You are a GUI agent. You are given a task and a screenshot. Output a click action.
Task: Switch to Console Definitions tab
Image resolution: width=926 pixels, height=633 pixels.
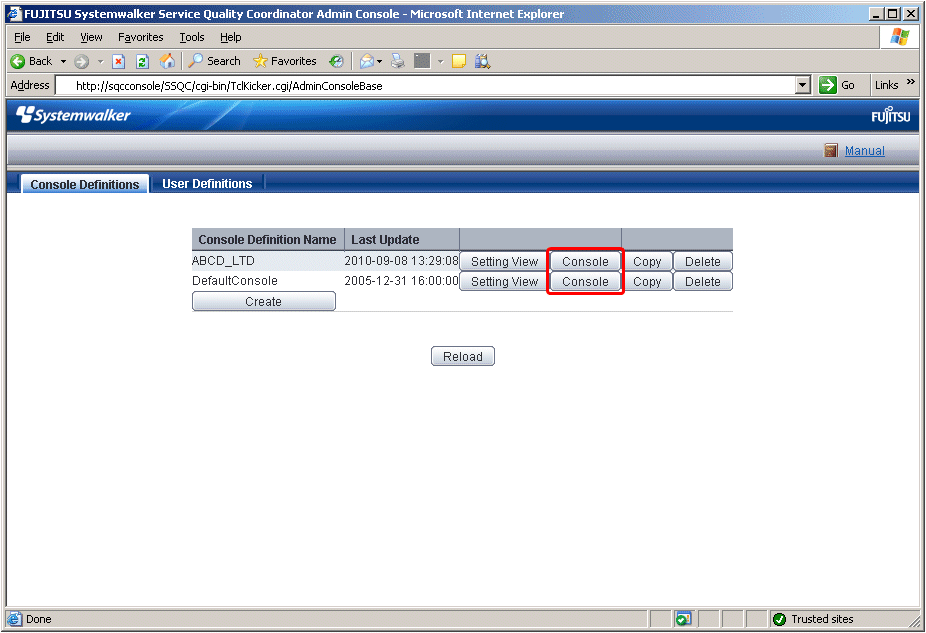tap(84, 184)
